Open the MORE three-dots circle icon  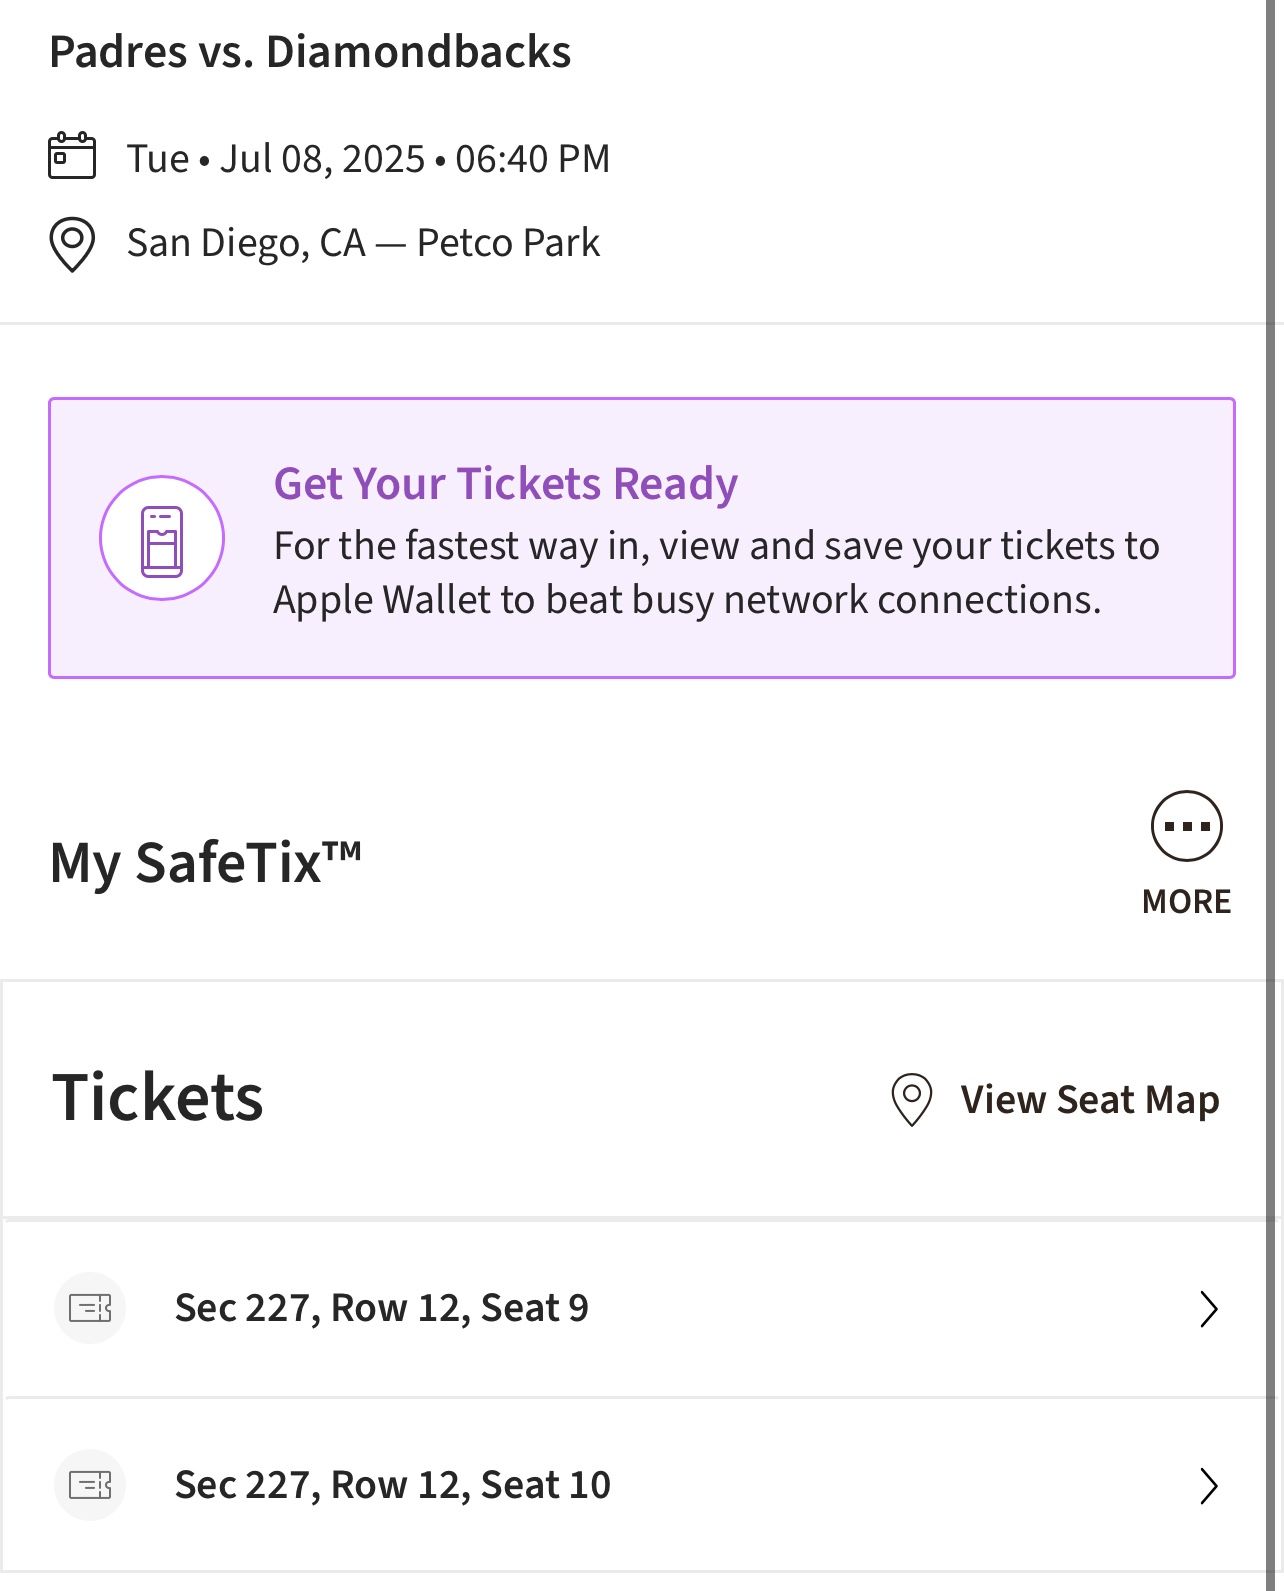click(1186, 826)
